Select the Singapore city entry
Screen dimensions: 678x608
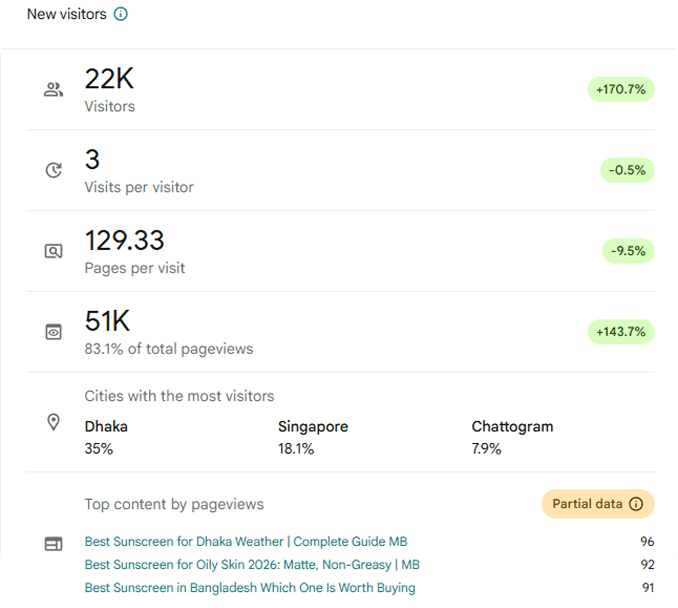[x=313, y=437]
